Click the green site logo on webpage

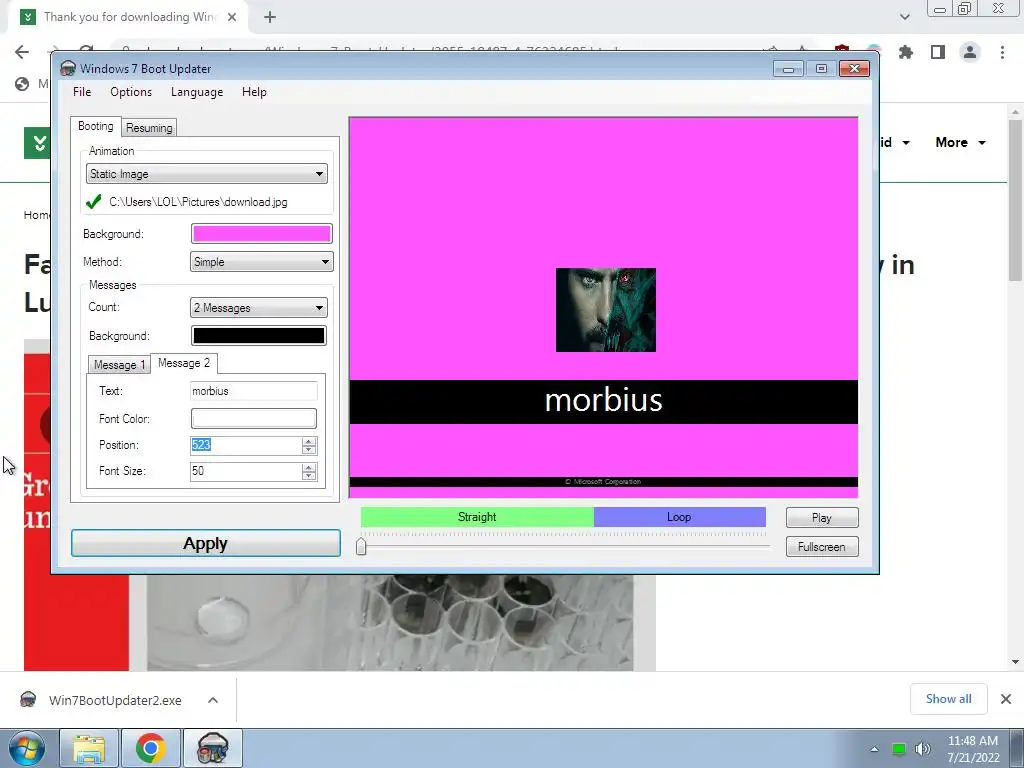point(38,142)
